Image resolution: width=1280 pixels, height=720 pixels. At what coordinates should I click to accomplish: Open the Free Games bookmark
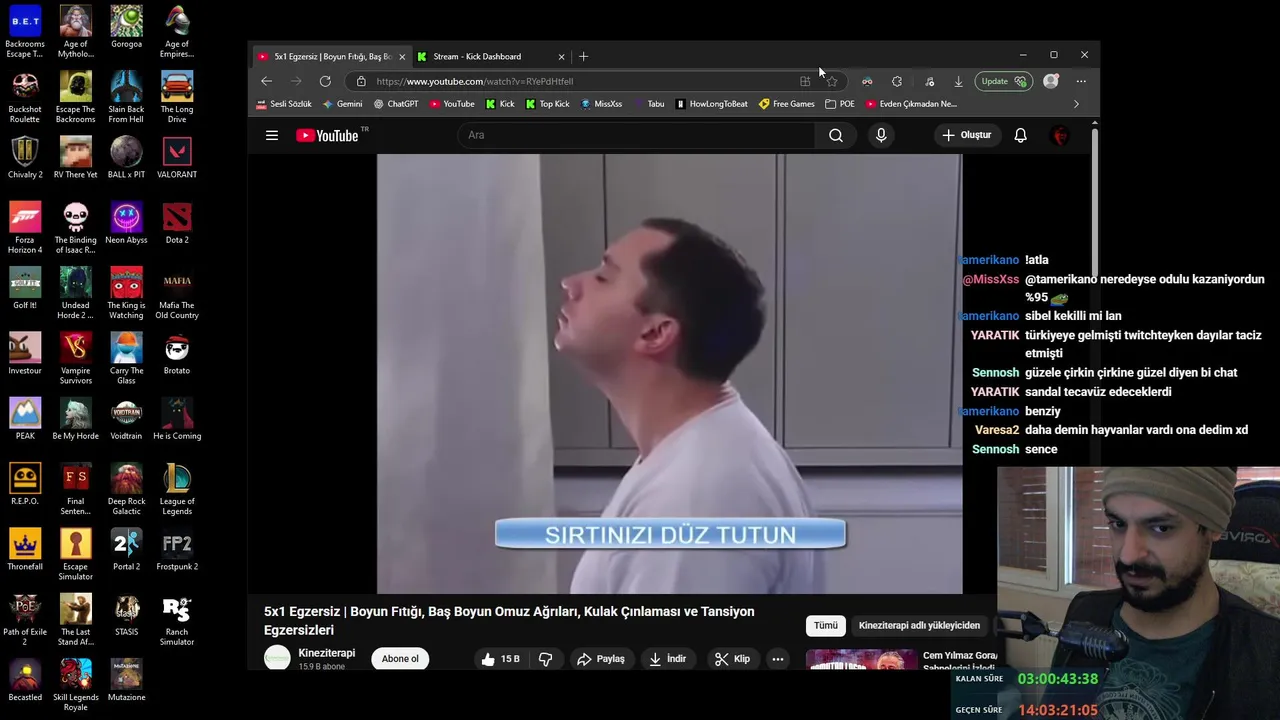pos(787,104)
